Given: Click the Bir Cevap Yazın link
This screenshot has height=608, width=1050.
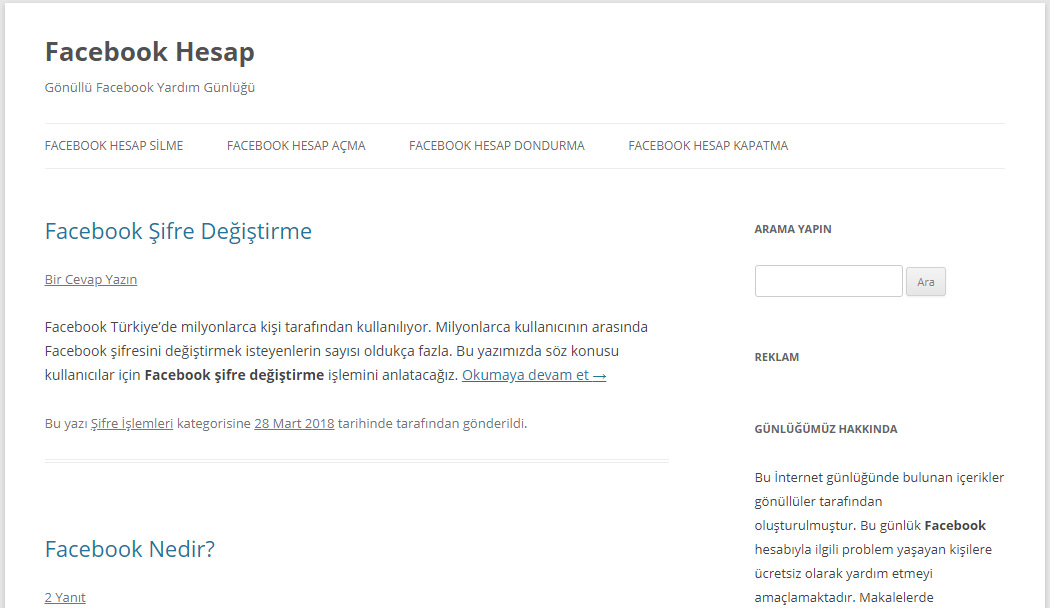Looking at the screenshot, I should (91, 279).
